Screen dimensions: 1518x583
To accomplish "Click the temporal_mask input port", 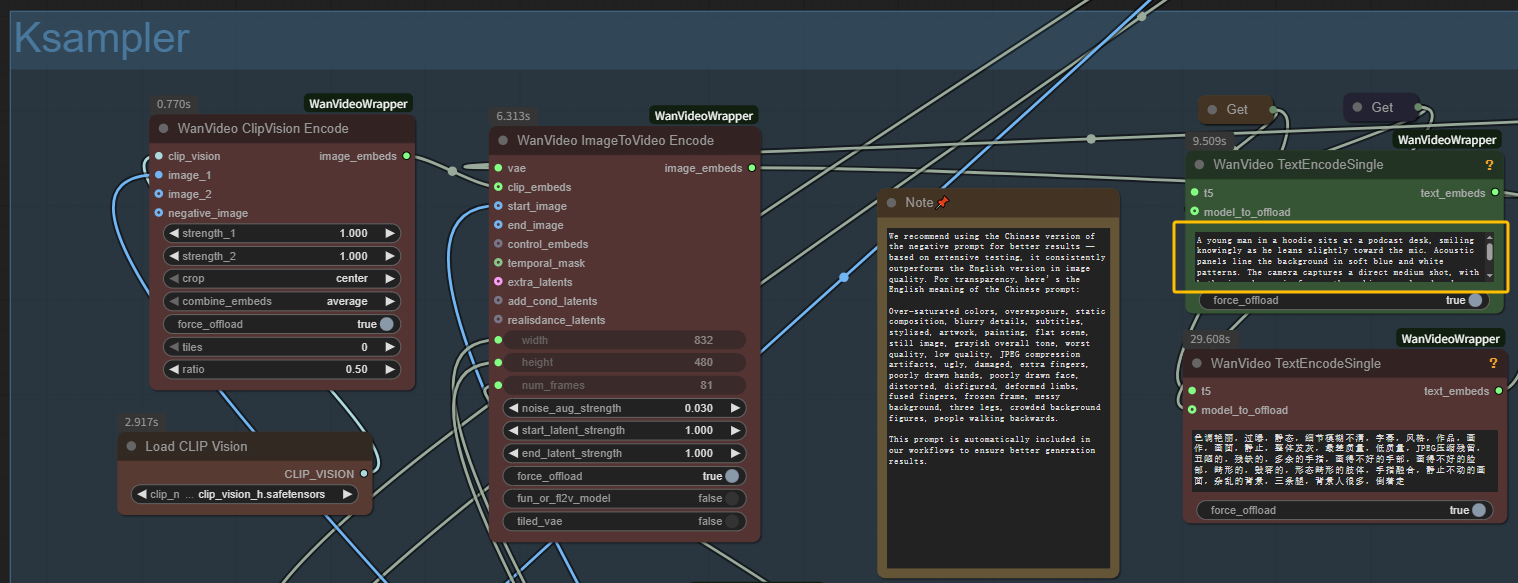I will click(498, 263).
